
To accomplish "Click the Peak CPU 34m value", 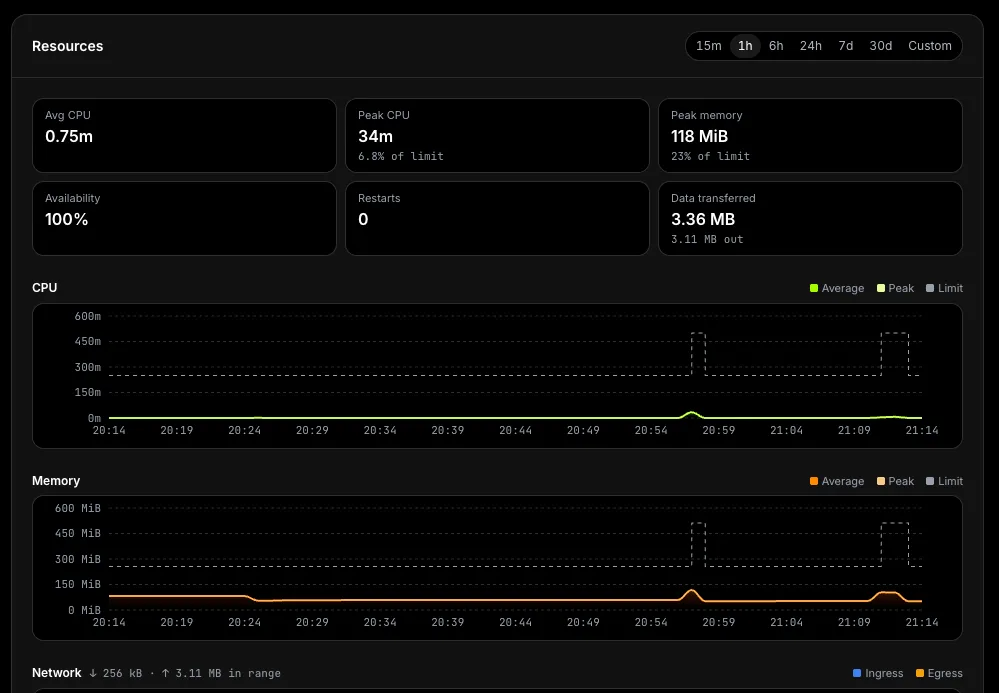I will pos(375,136).
